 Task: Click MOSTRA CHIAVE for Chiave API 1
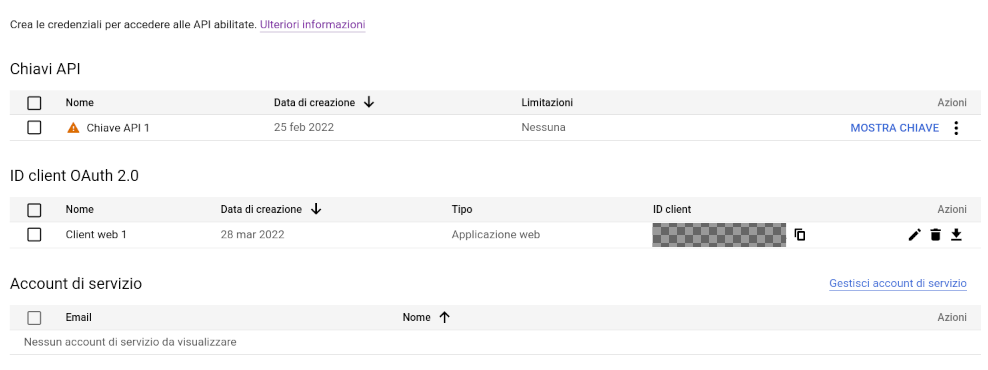point(894,128)
